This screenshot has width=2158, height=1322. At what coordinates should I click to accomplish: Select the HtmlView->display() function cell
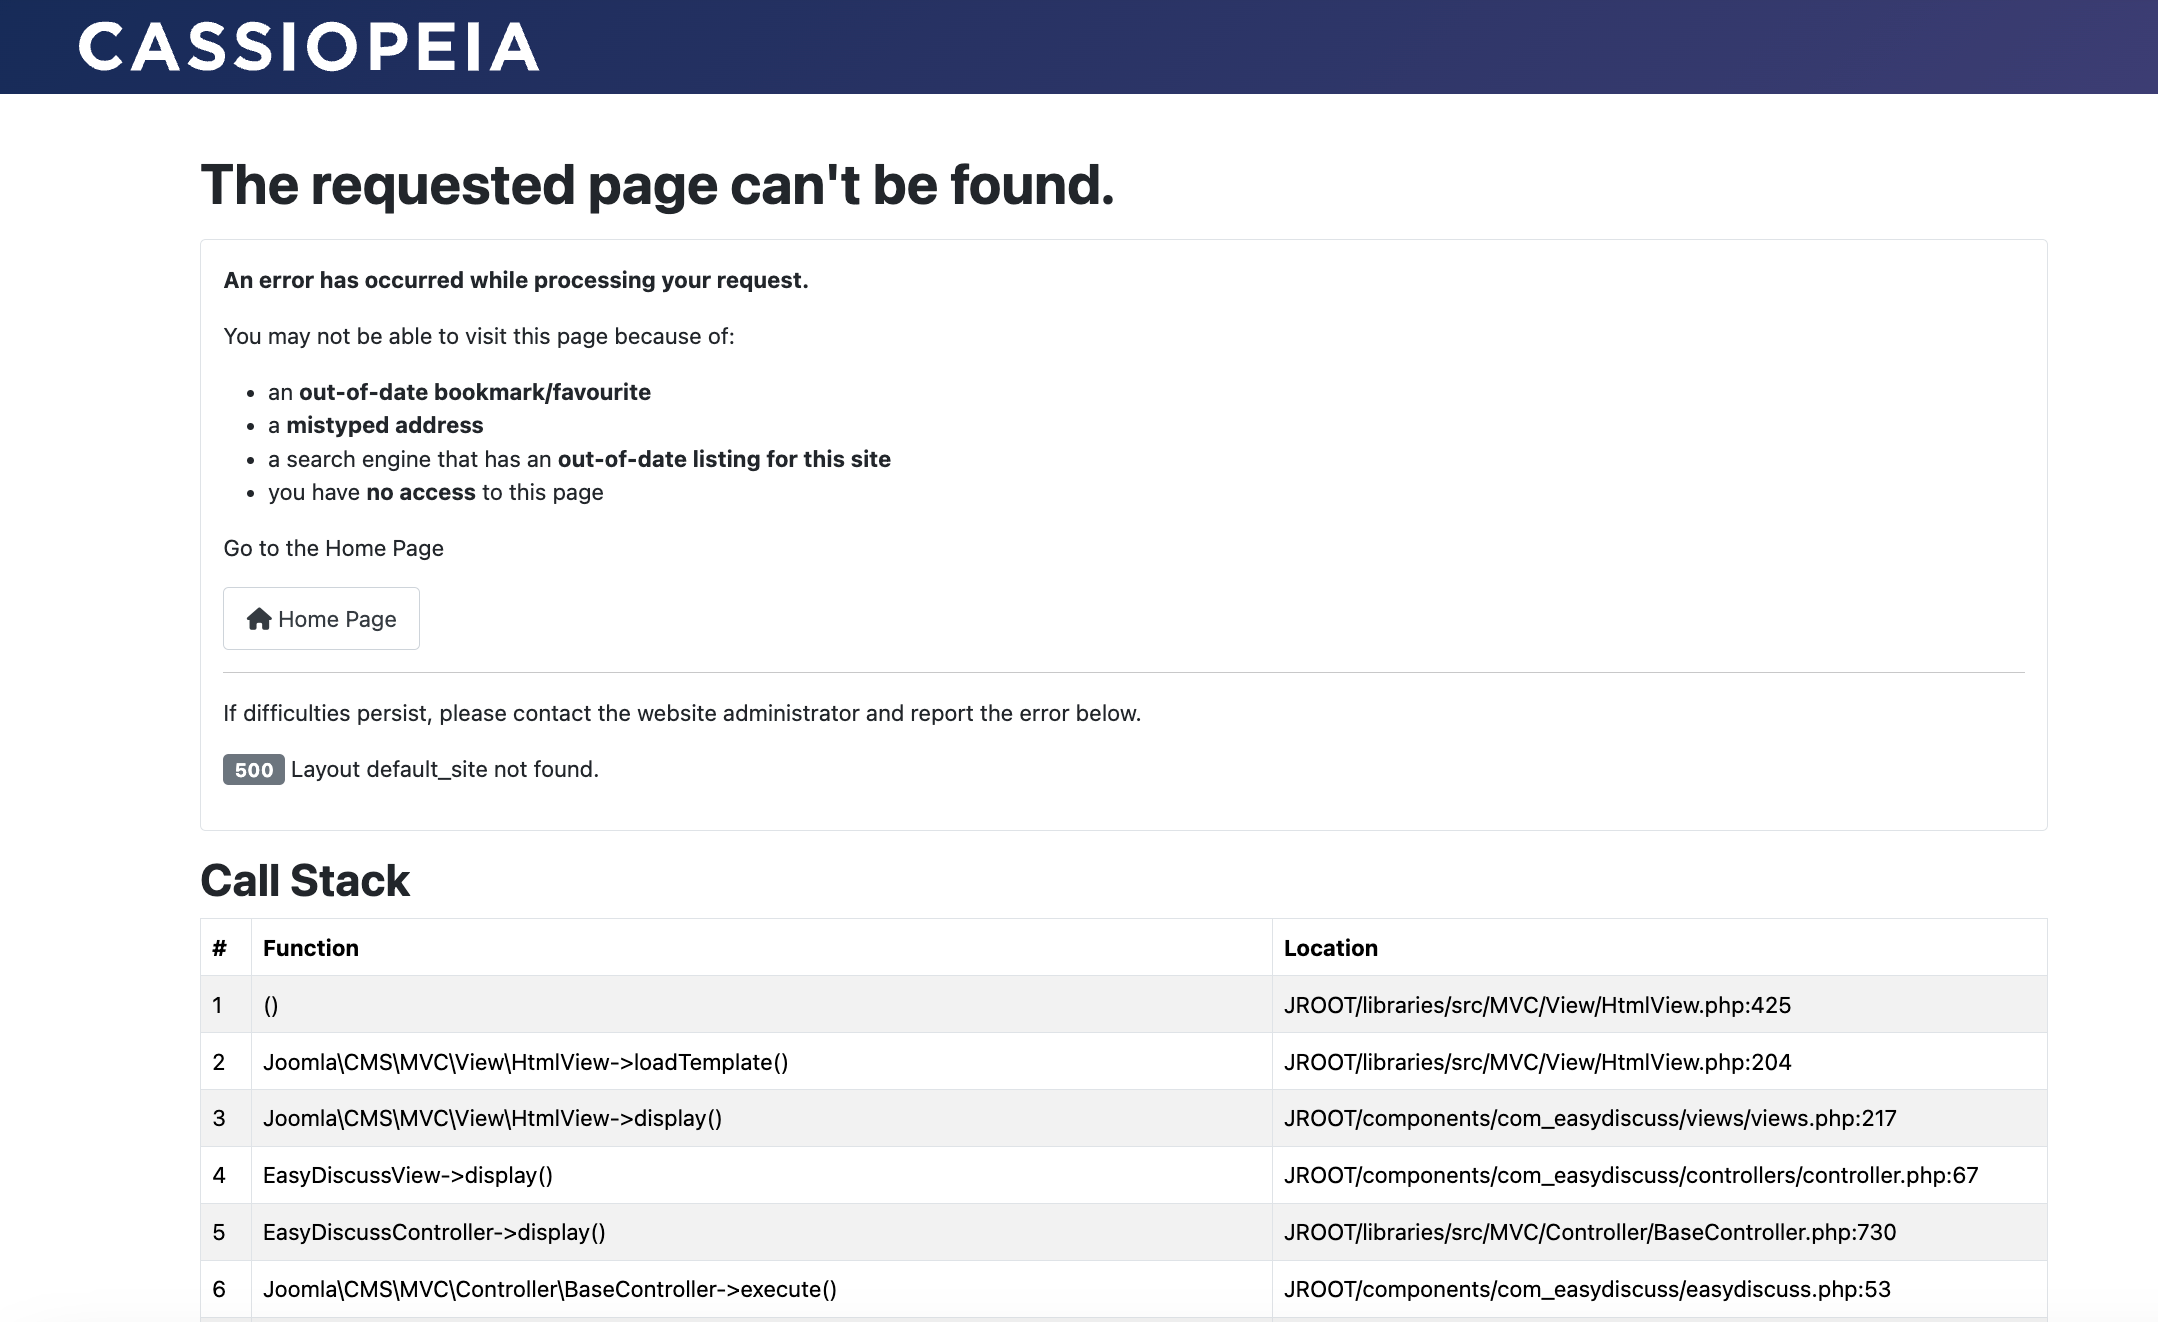point(492,1118)
